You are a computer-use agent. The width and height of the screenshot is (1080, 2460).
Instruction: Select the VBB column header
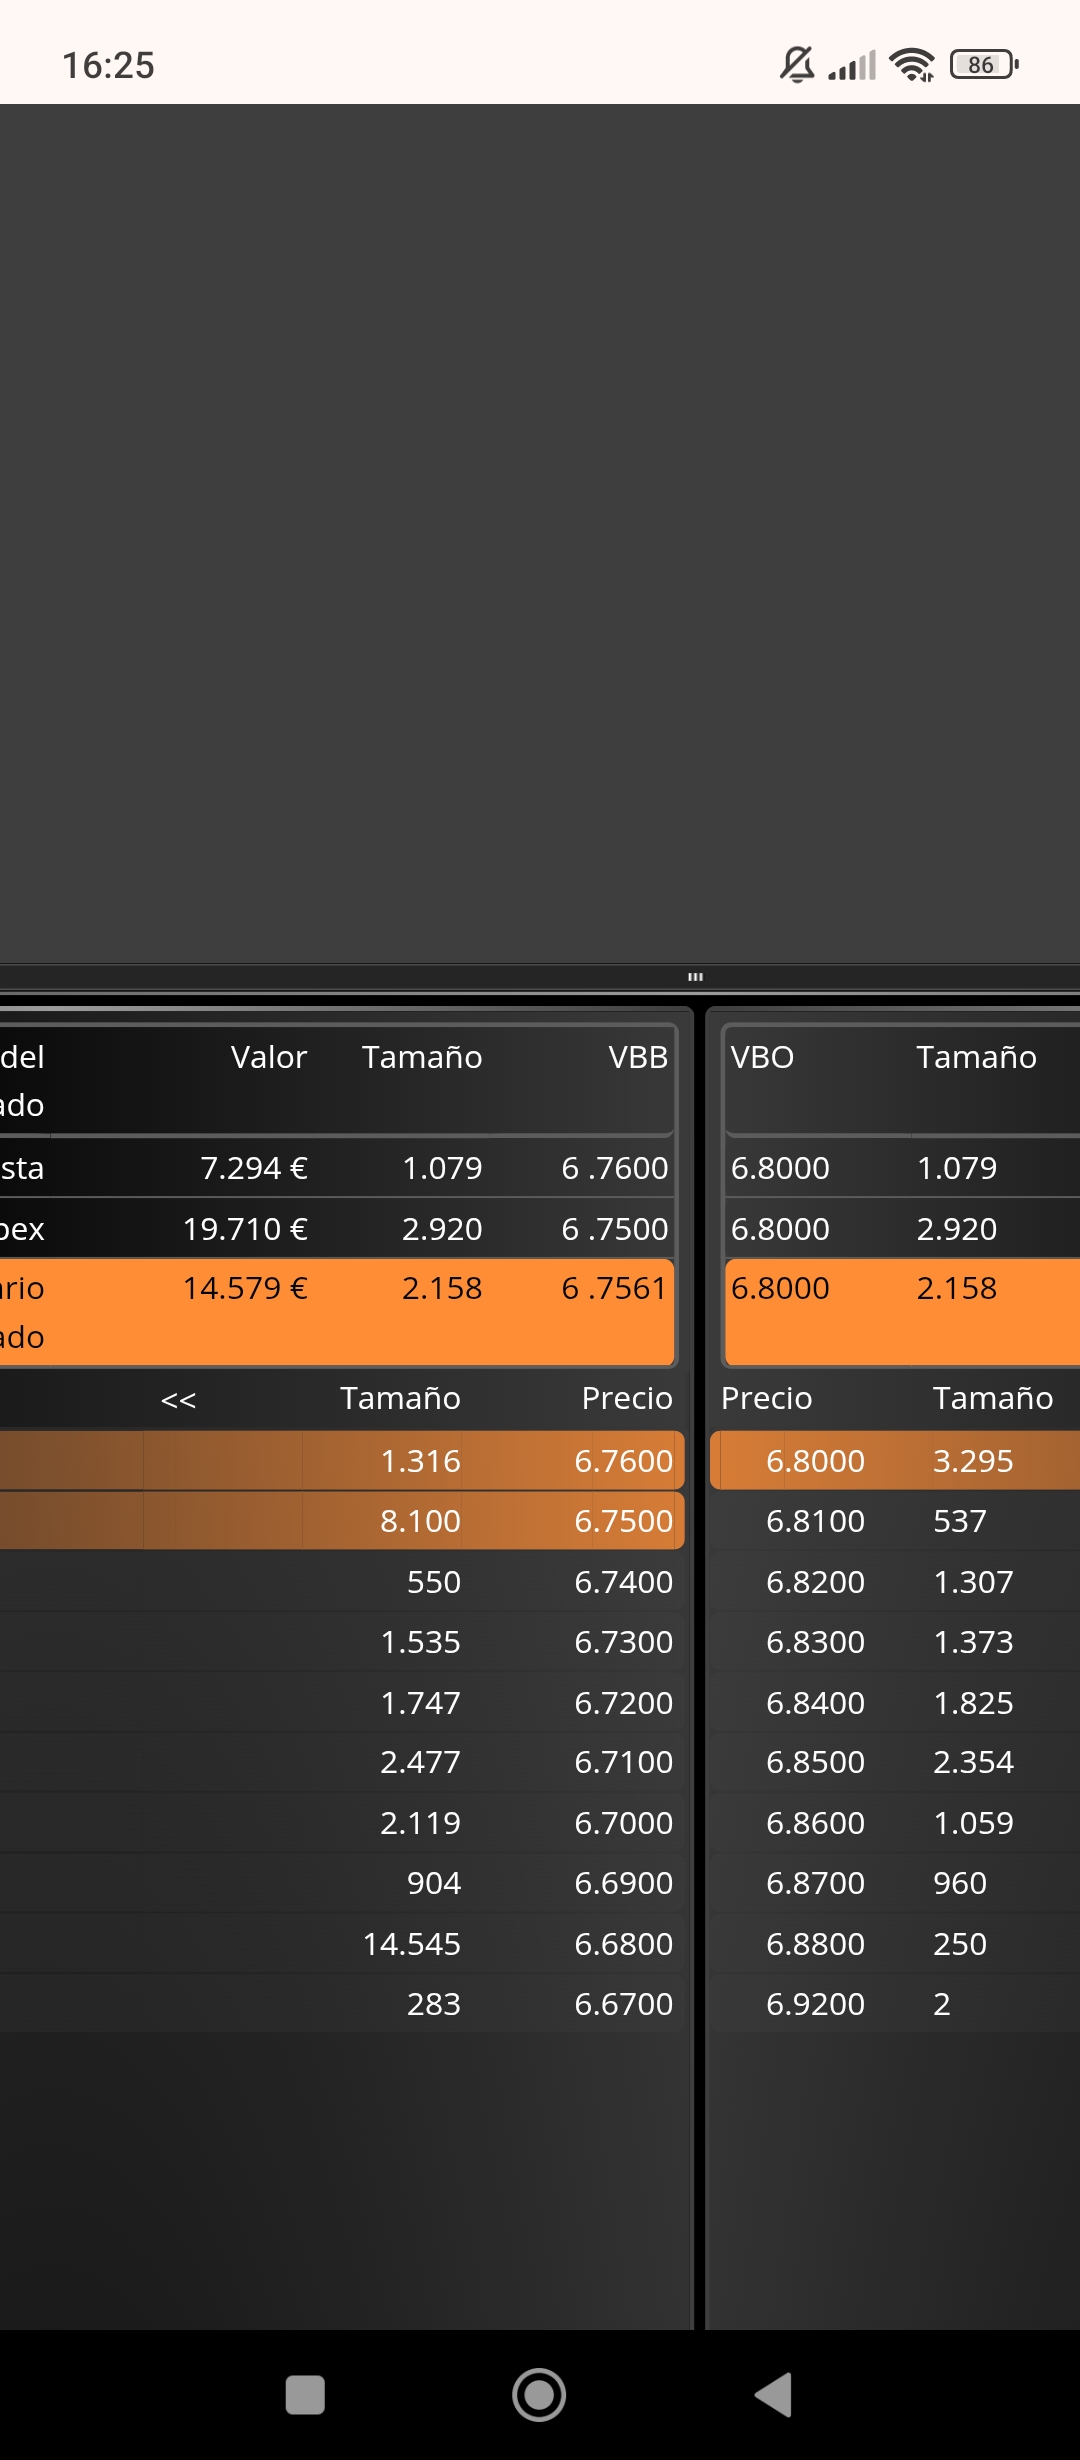638,1057
